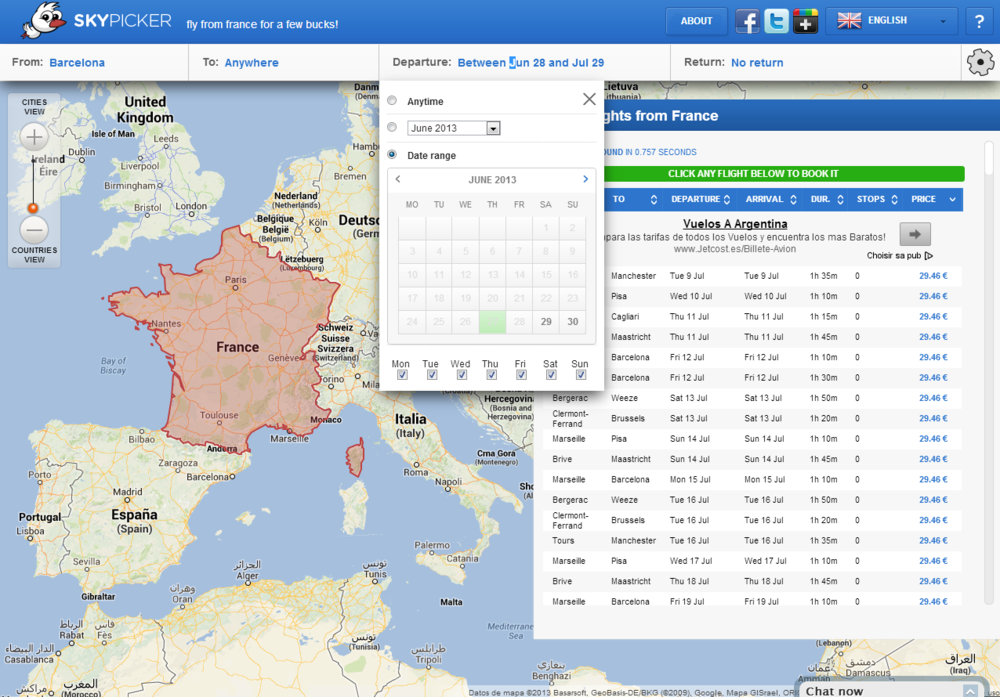Click the ad arrow button

tap(915, 234)
